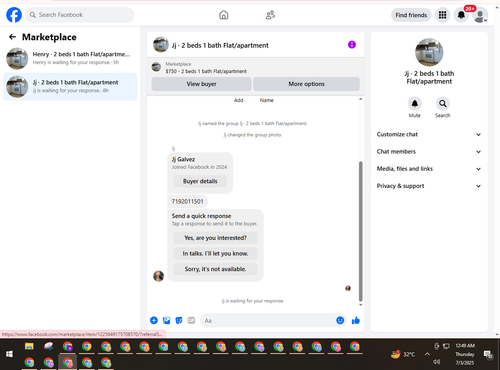Go back using the Marketplace arrow
This screenshot has height=370, width=500.
point(12,37)
